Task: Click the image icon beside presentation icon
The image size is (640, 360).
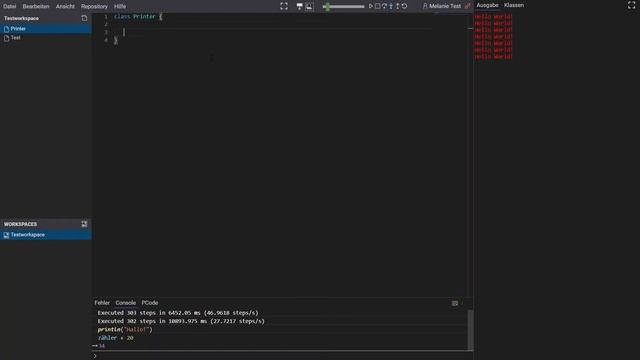Action: pos(309,6)
